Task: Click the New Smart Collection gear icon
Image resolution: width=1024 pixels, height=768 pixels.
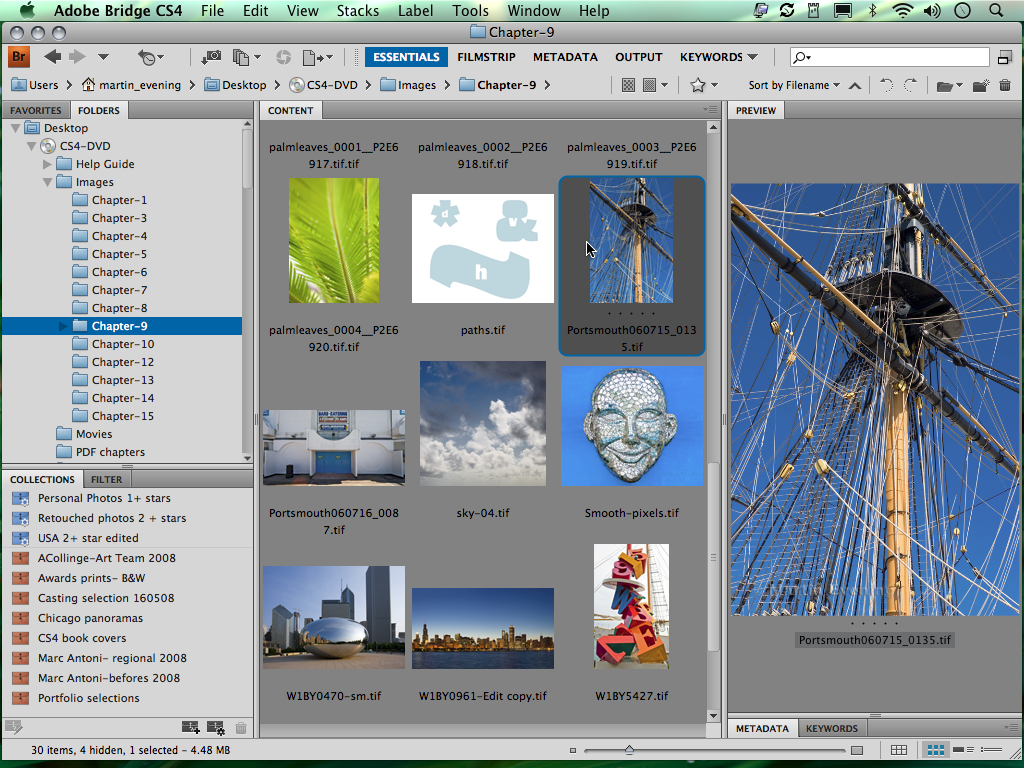Action: 216,727
